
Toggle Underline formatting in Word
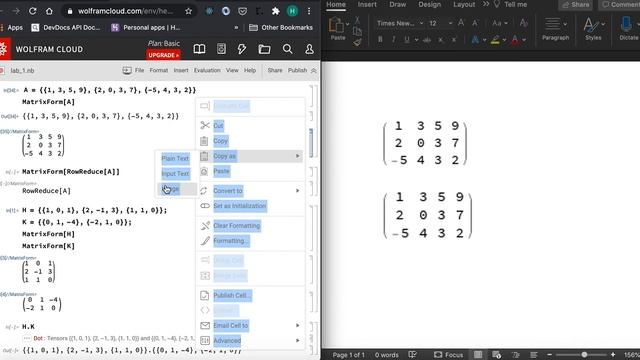pyautogui.click(x=407, y=40)
